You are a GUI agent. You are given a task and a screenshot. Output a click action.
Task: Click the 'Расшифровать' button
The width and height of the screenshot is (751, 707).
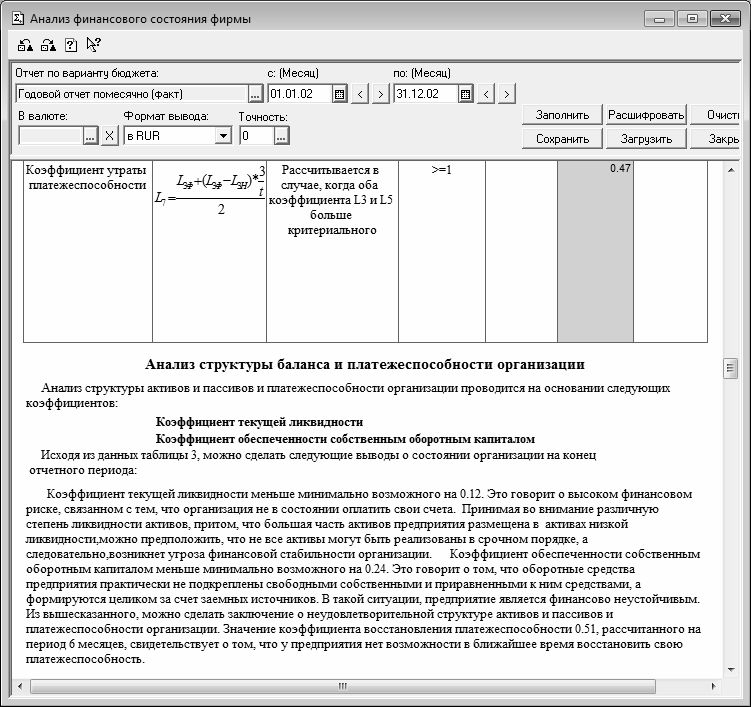646,115
